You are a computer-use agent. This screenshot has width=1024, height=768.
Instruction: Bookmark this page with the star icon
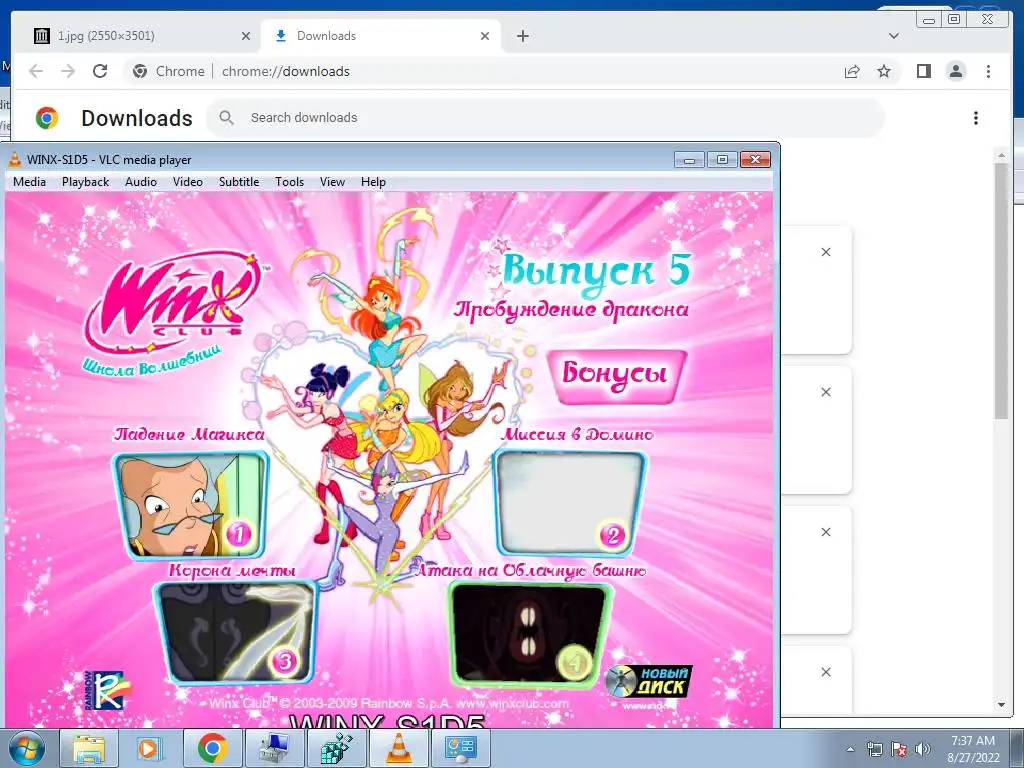(x=884, y=71)
